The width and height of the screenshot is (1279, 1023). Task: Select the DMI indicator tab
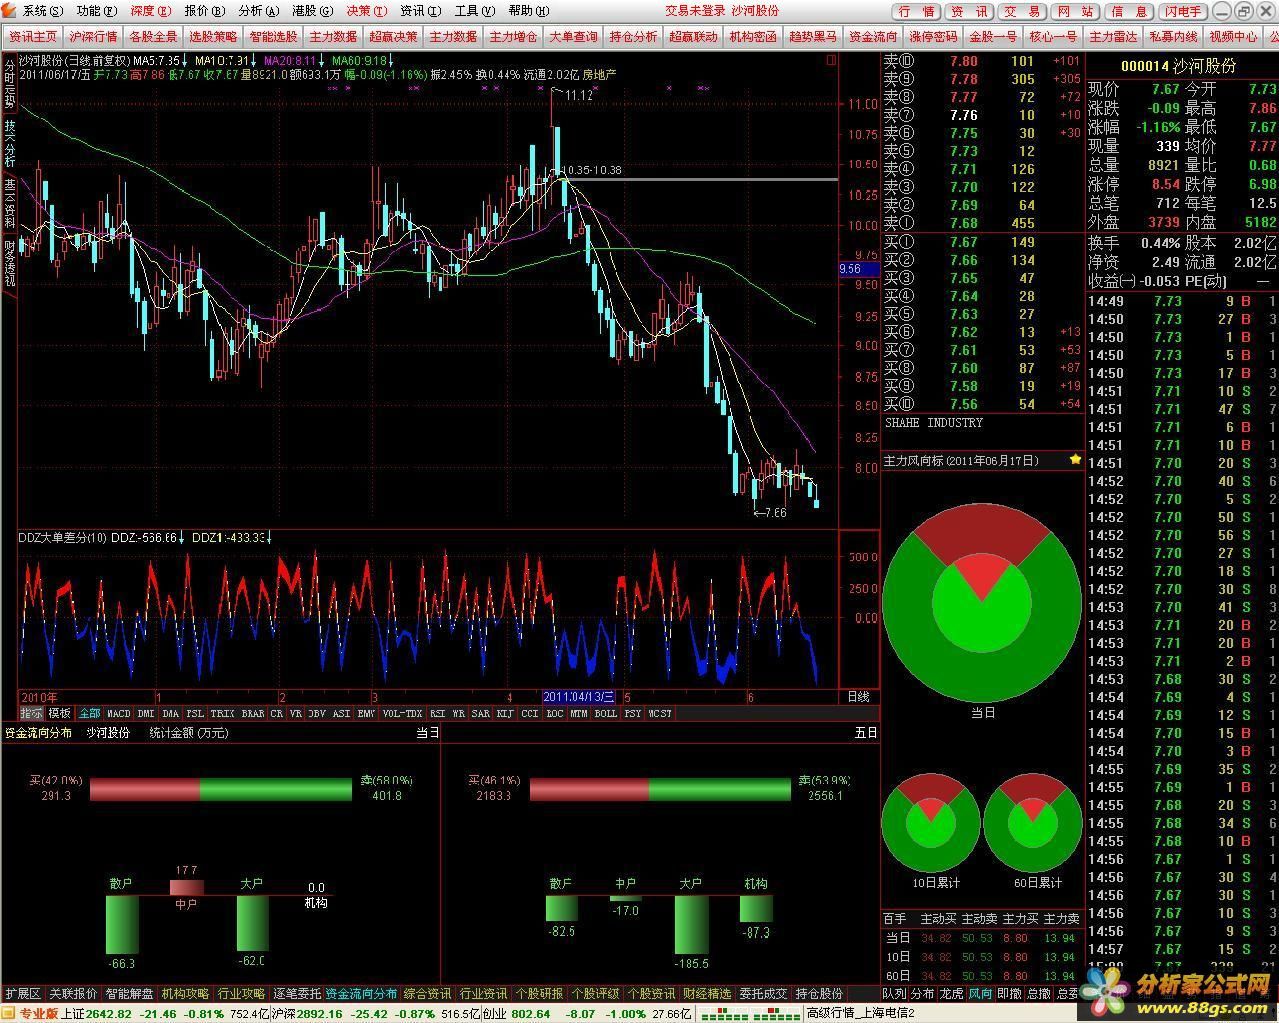coord(146,714)
